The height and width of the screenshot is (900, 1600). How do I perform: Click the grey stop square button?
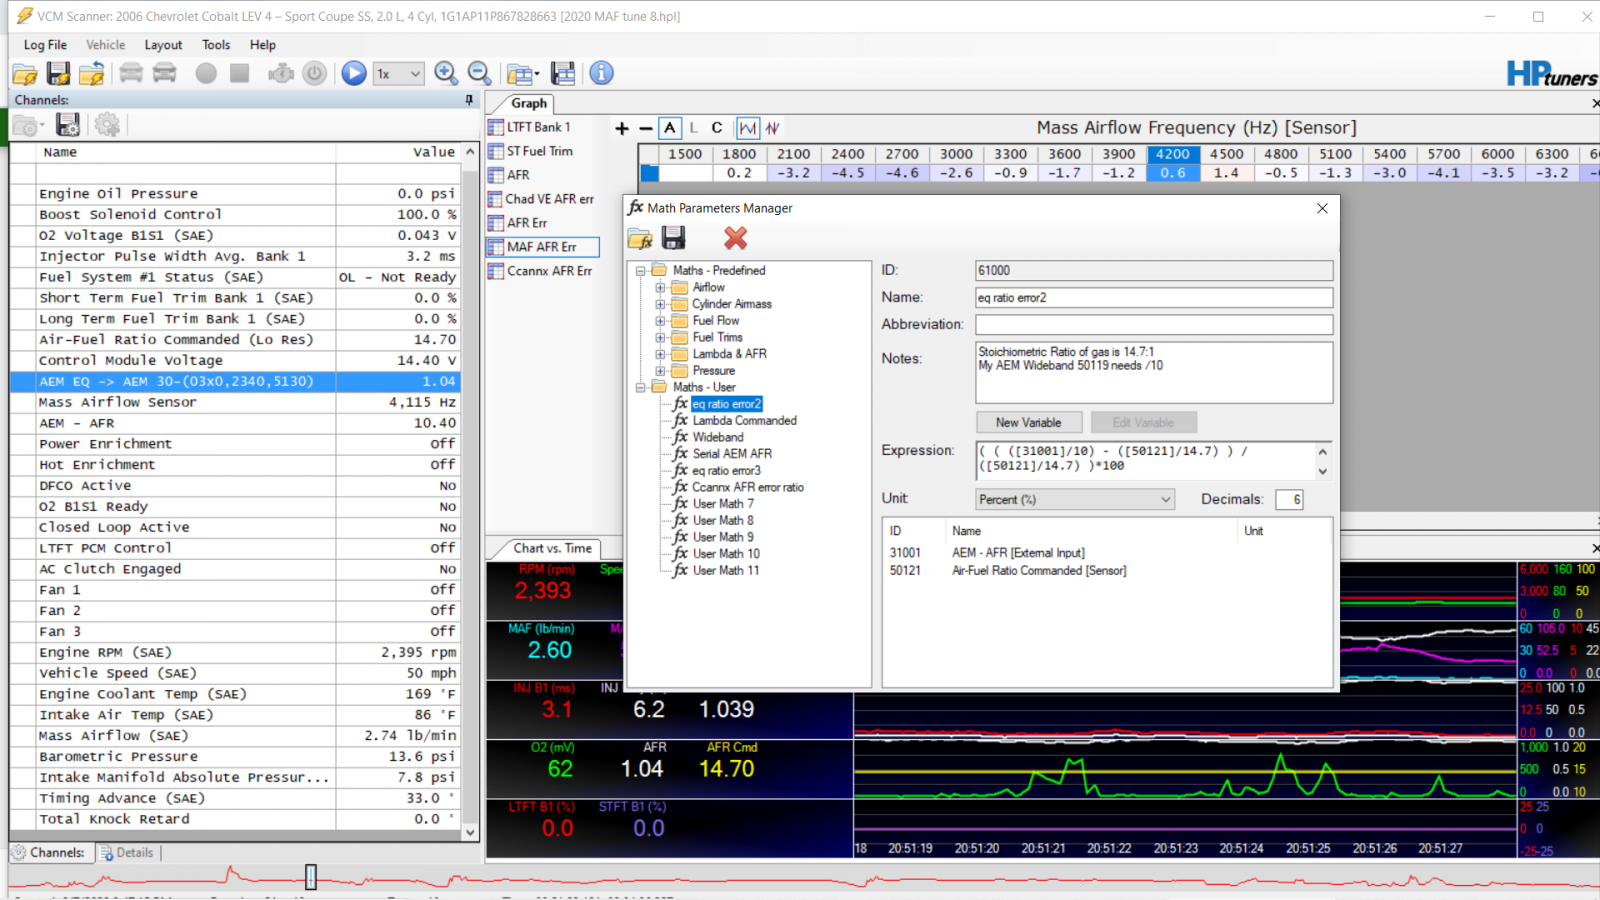239,73
